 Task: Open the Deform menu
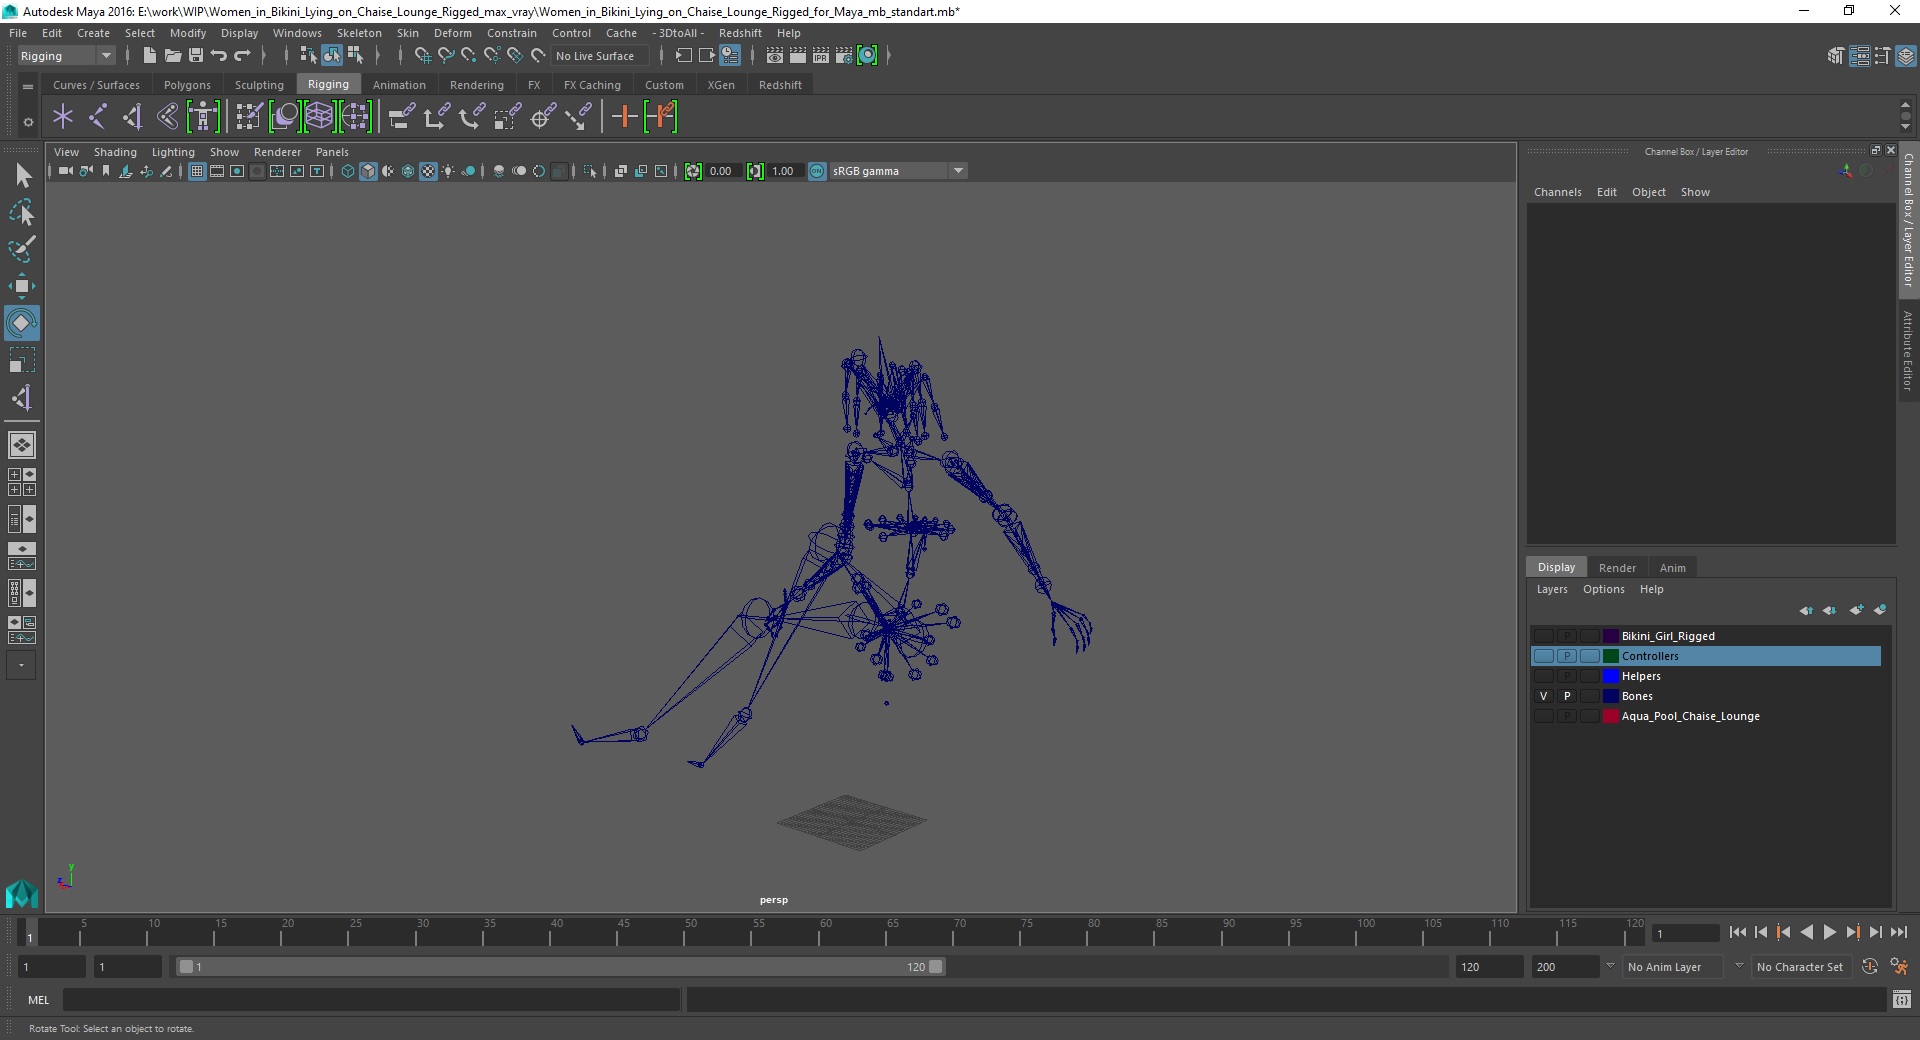452,33
